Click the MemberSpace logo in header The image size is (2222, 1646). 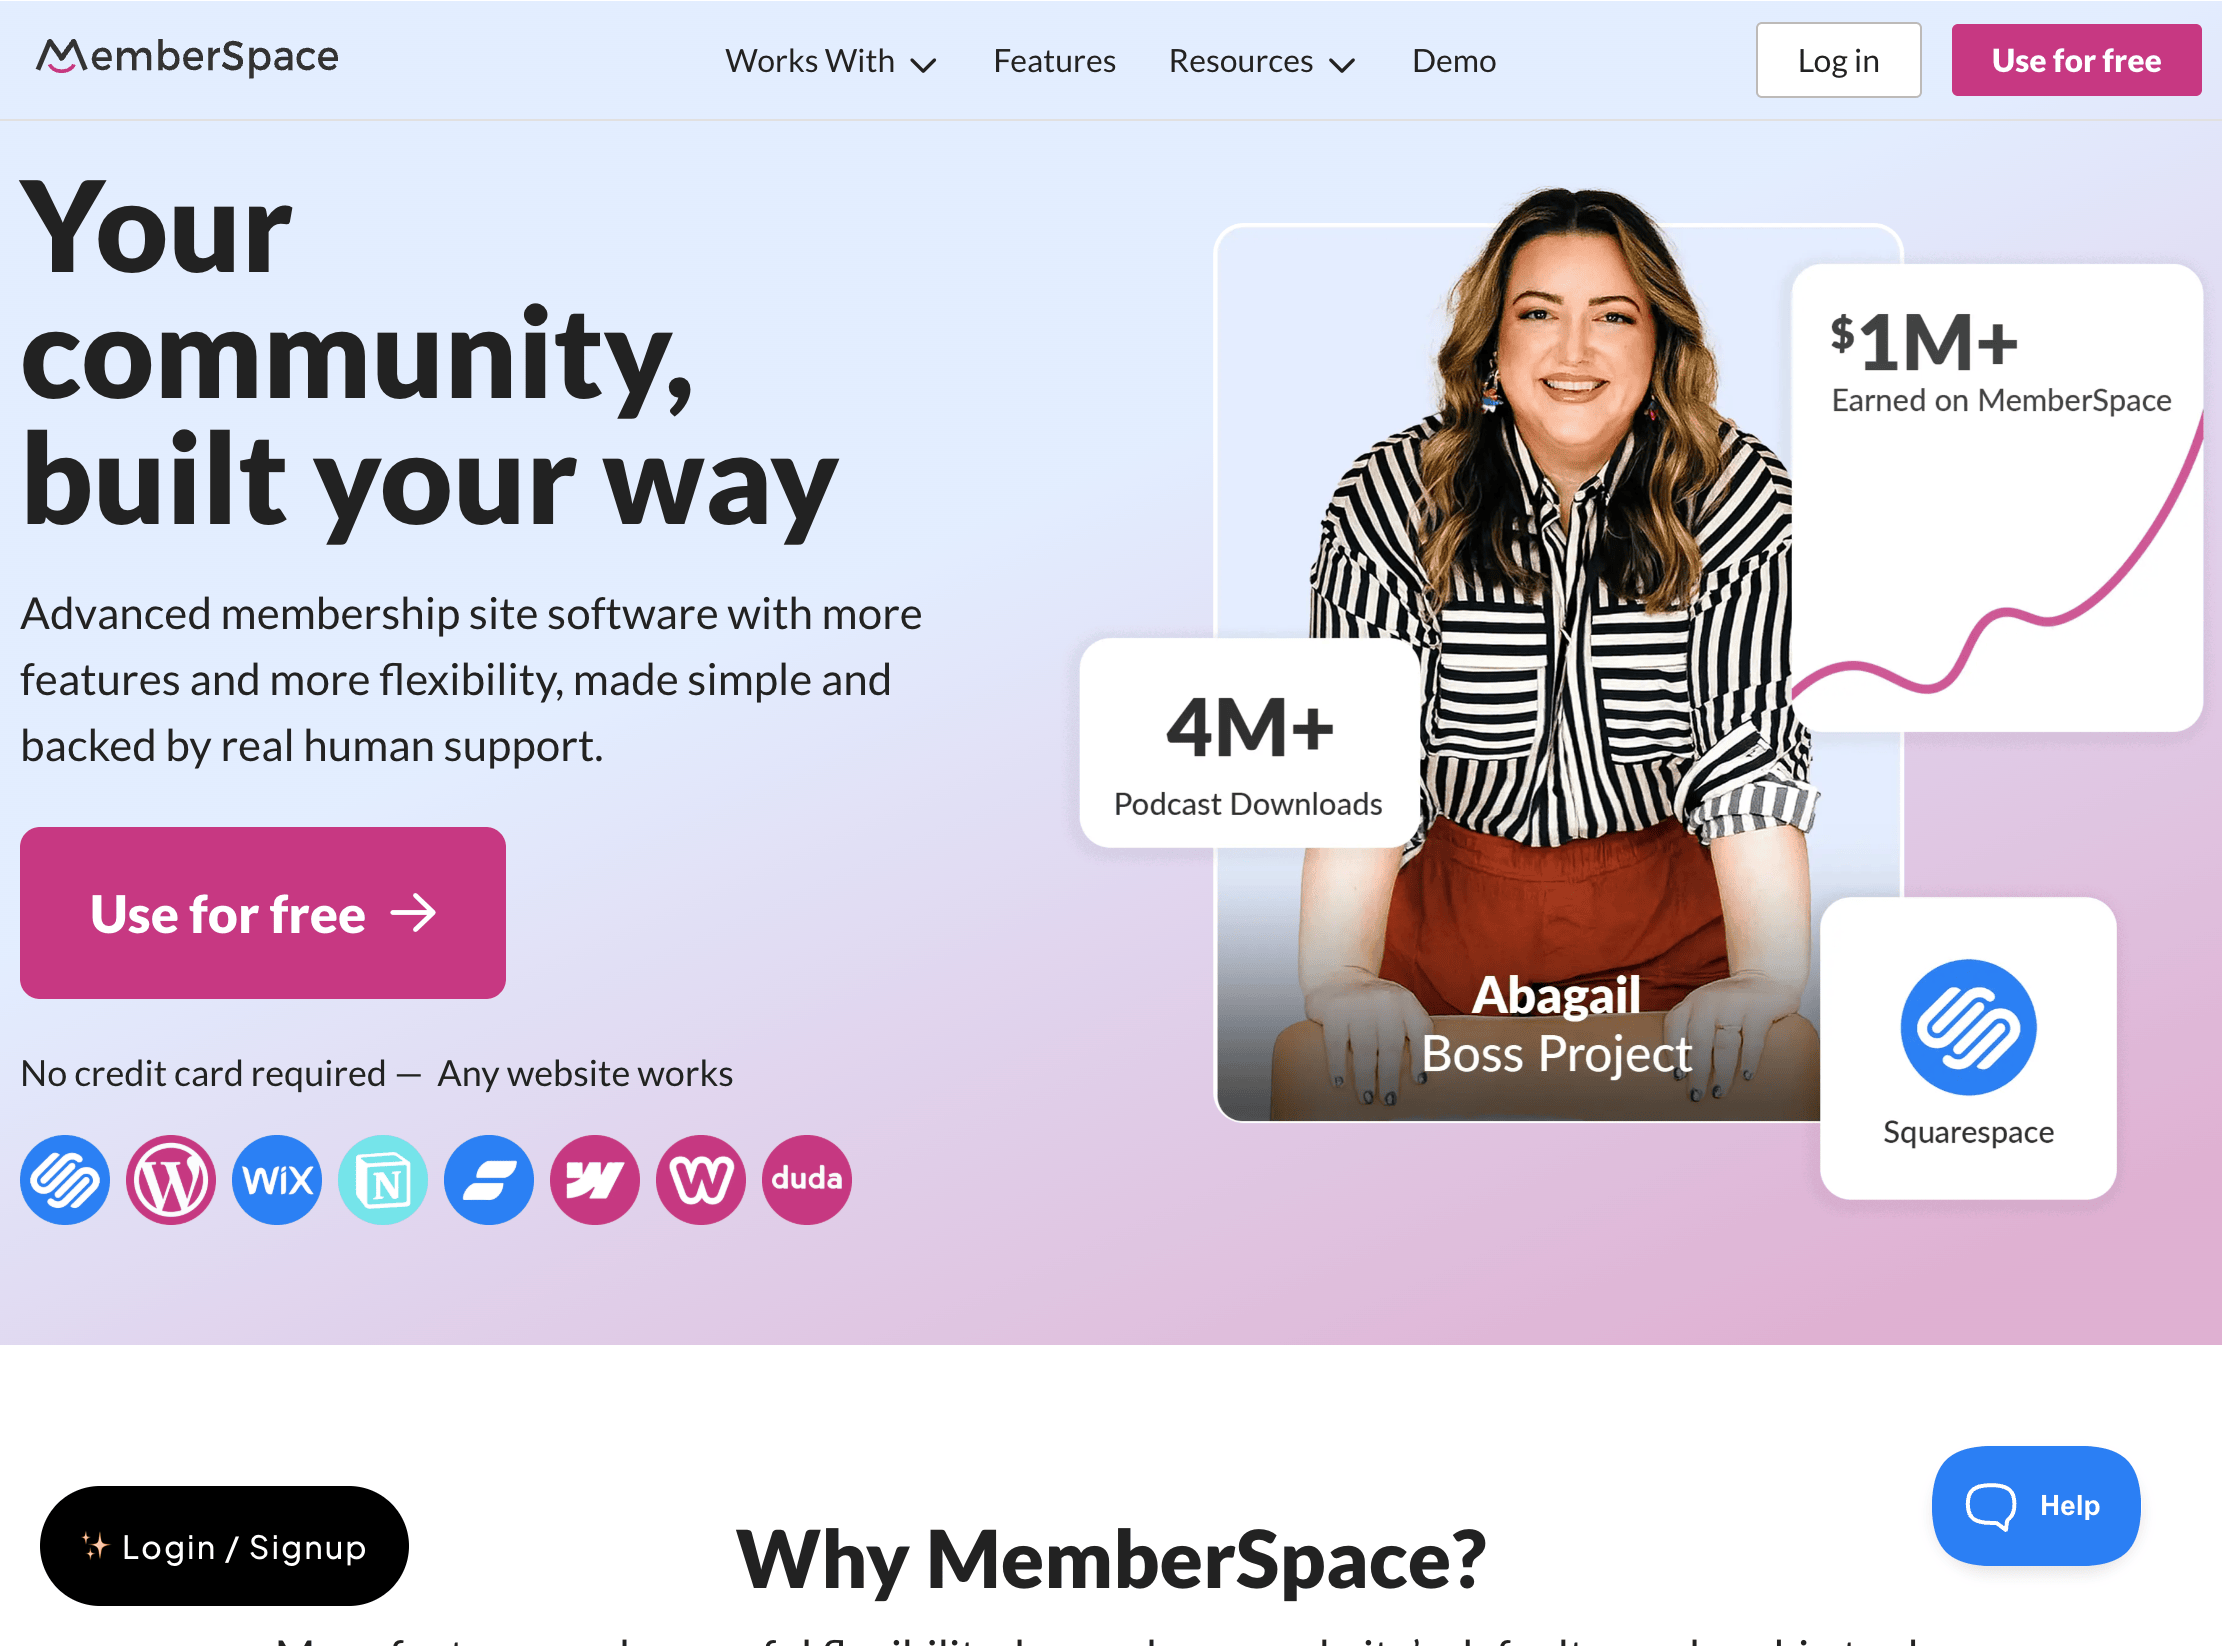(x=187, y=57)
